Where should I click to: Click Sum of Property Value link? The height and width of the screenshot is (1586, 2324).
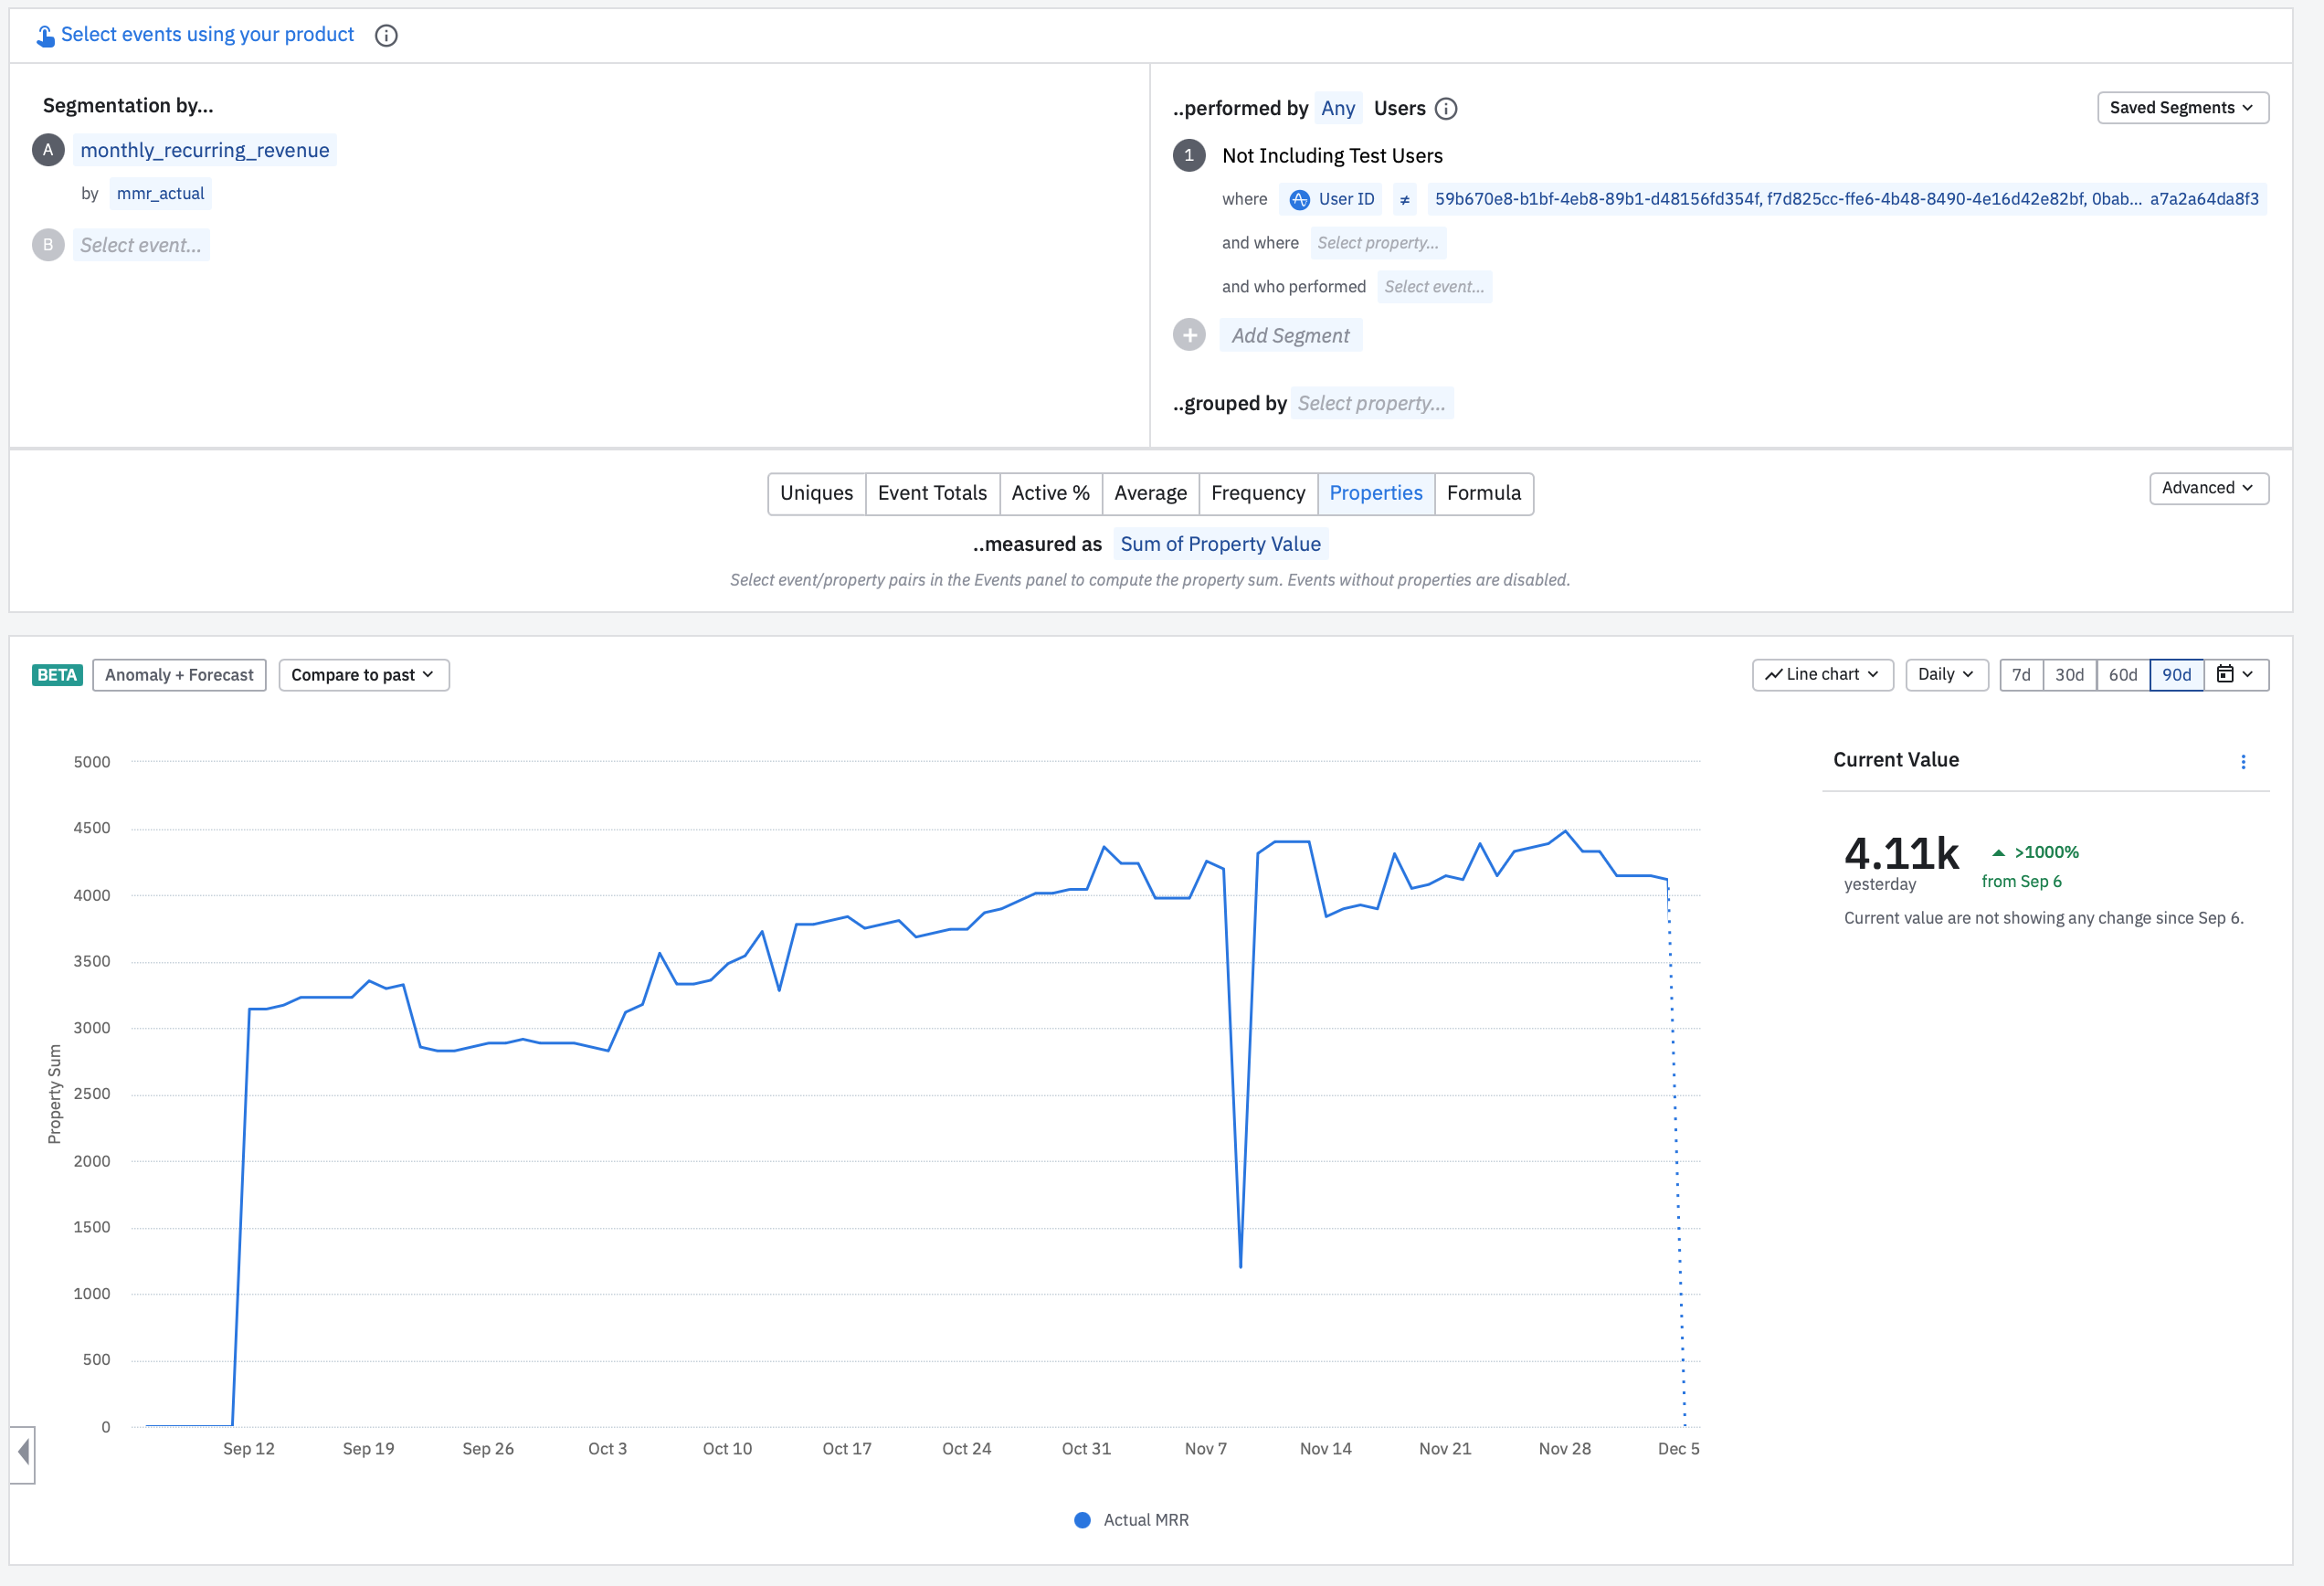click(1220, 544)
